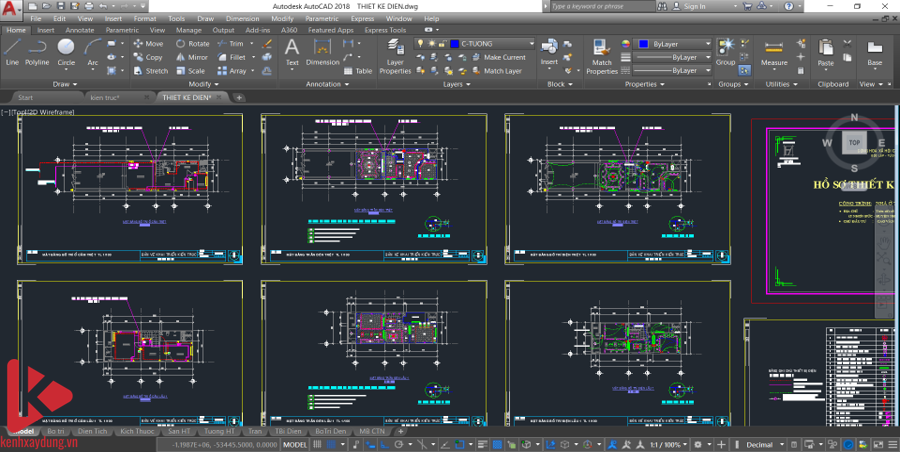Switch to the kien truc drawing tab

tap(105, 97)
